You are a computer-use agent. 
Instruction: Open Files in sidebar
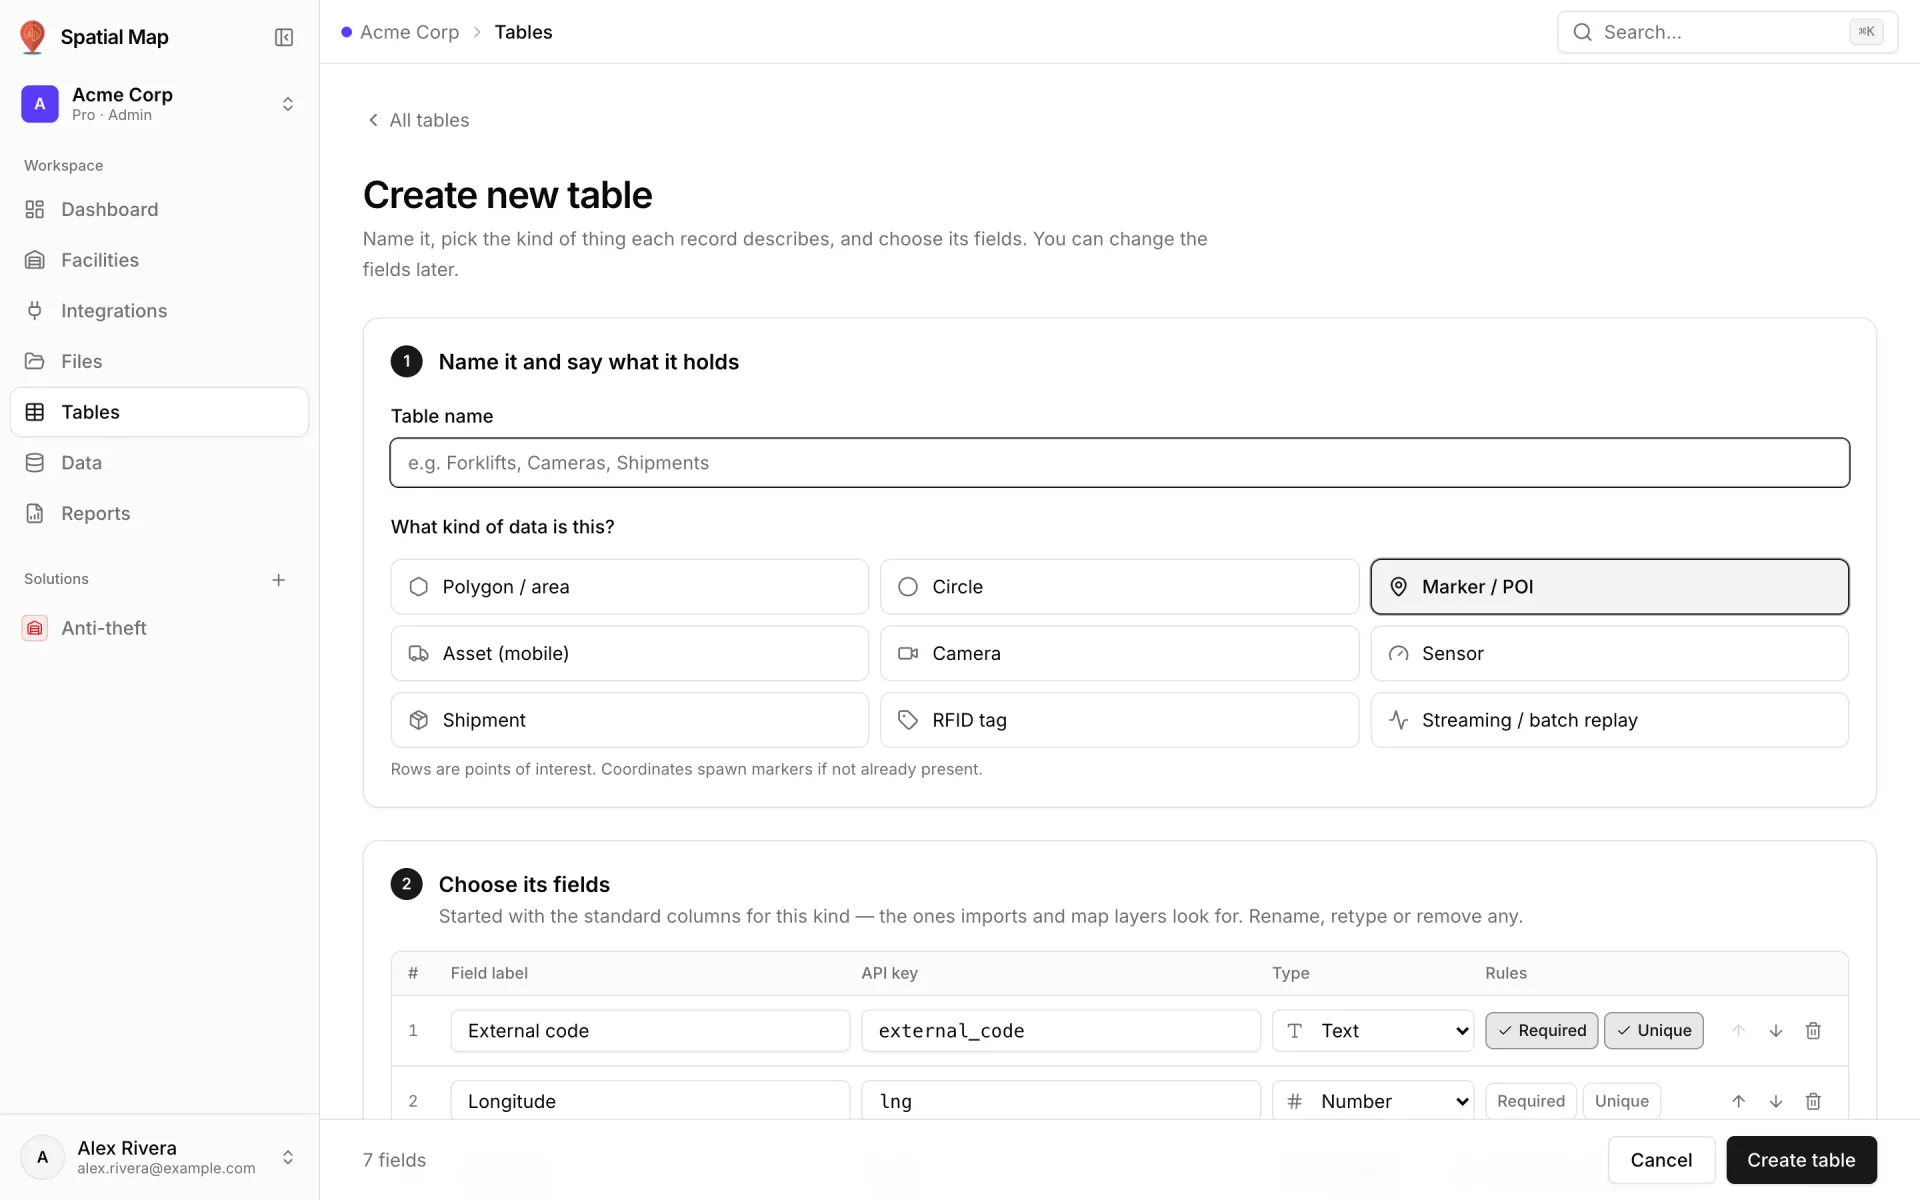click(x=159, y=361)
